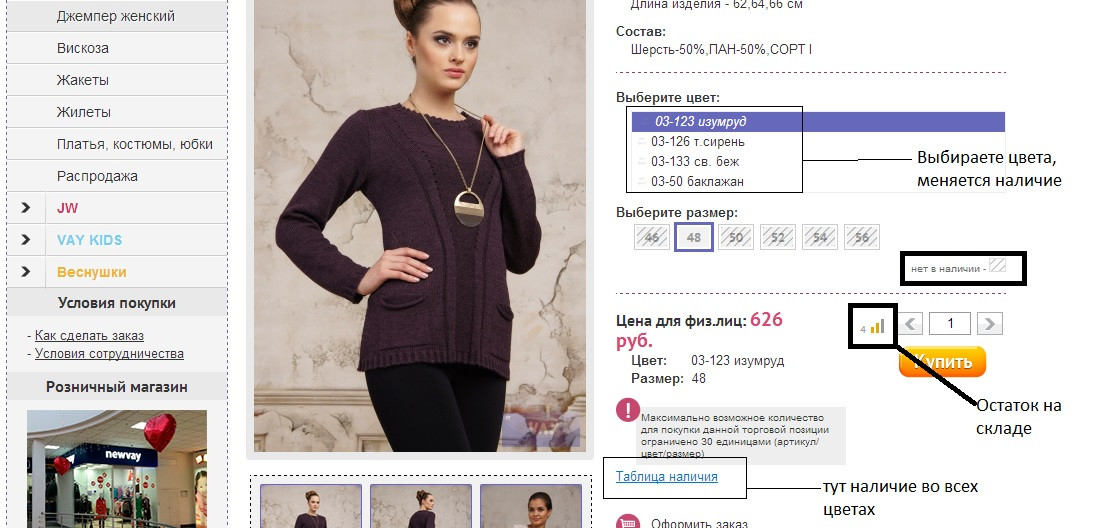Click the stock level bars icon
Viewport: 1094px width, 528px height.
pos(878,326)
